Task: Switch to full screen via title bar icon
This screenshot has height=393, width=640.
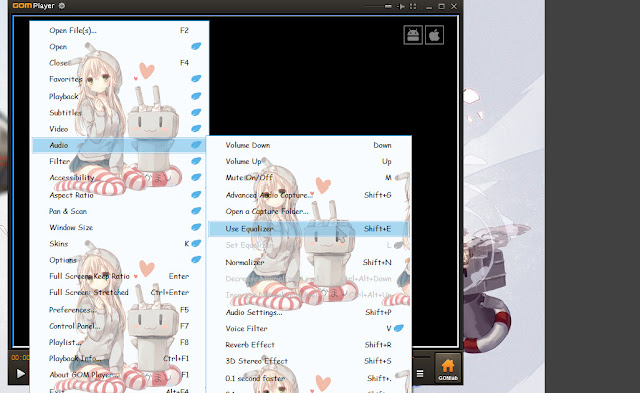Action: tap(413, 7)
